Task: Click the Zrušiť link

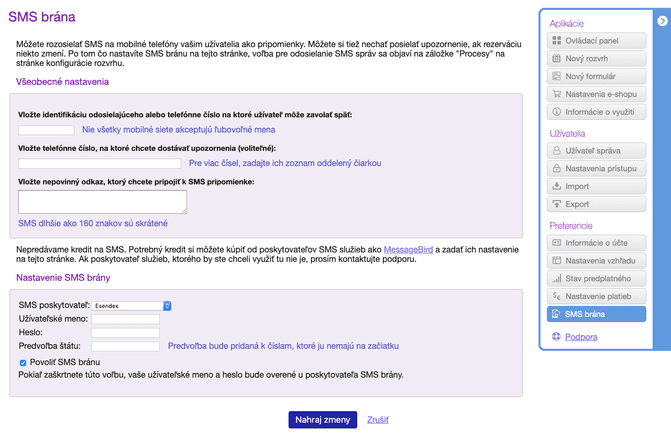Action: click(378, 420)
